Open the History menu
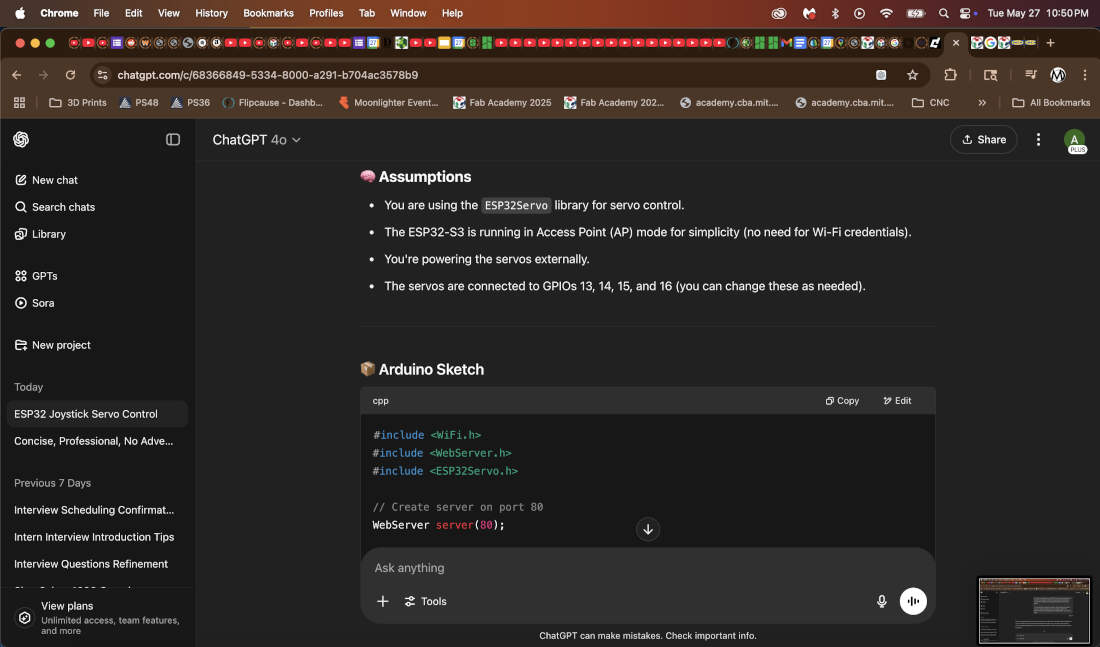The image size is (1100, 647). [211, 13]
